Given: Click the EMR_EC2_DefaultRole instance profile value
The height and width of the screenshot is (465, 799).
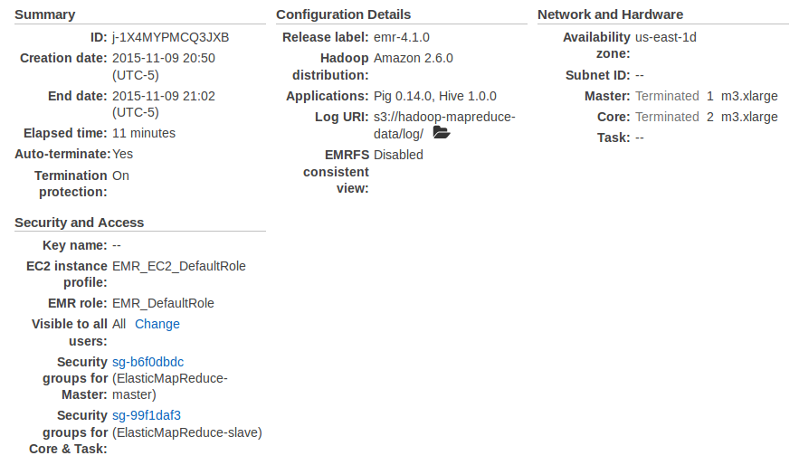Looking at the screenshot, I should pos(179,266).
